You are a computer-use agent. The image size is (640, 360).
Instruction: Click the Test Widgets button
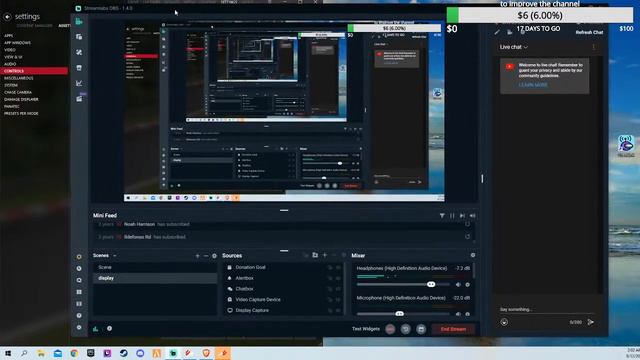[x=366, y=329]
